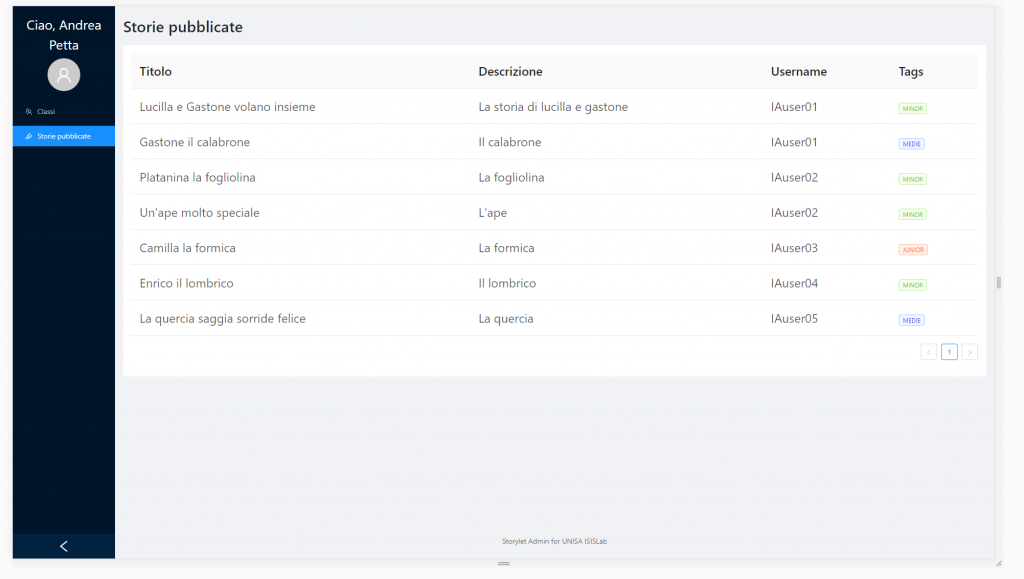
Task: Click the MEDIE tag for La quercia row
Action: 911,320
